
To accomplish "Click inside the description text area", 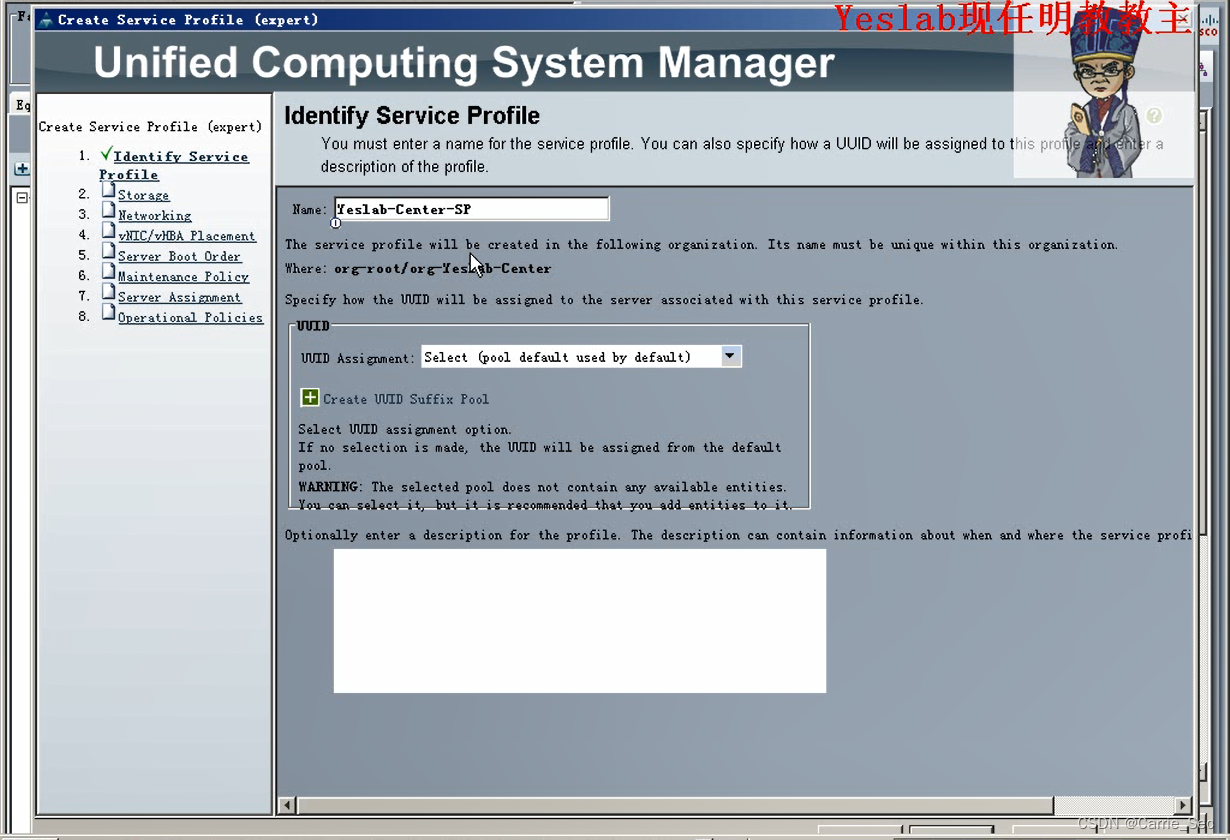I will 580,620.
